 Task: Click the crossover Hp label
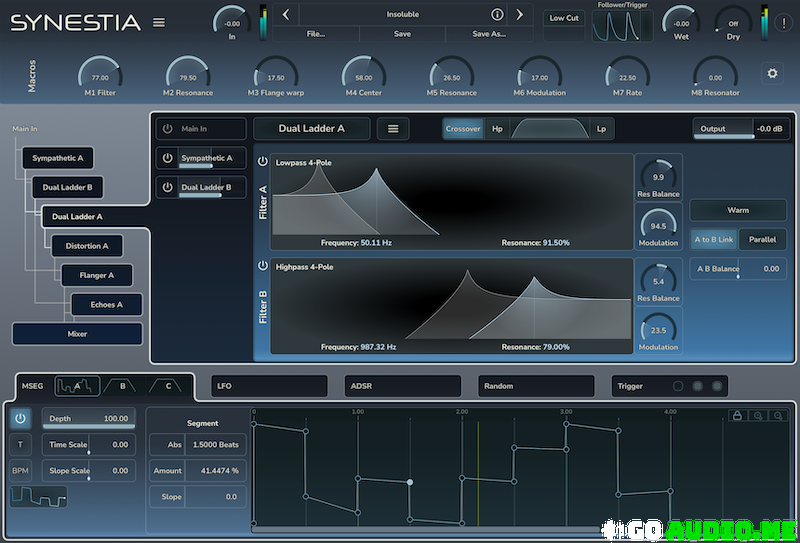coord(497,129)
